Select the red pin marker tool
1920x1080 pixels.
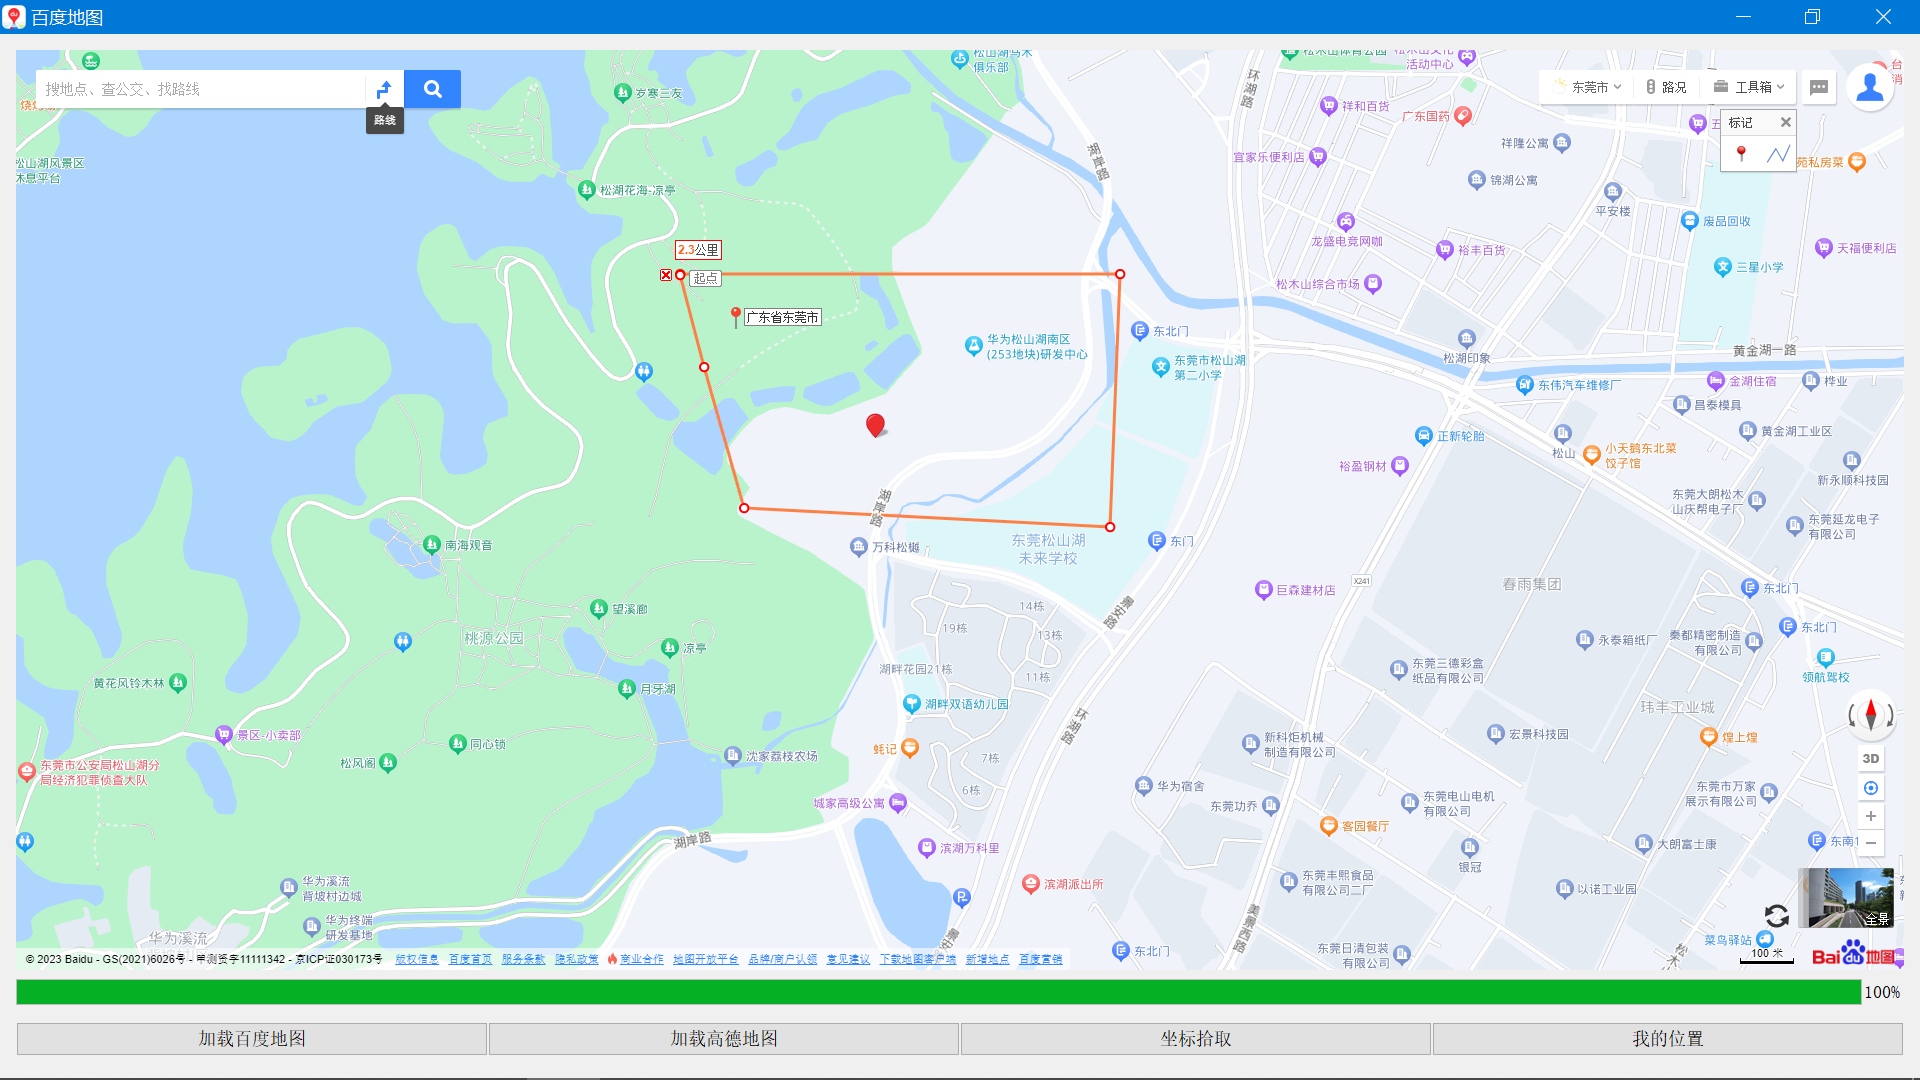pos(1741,153)
